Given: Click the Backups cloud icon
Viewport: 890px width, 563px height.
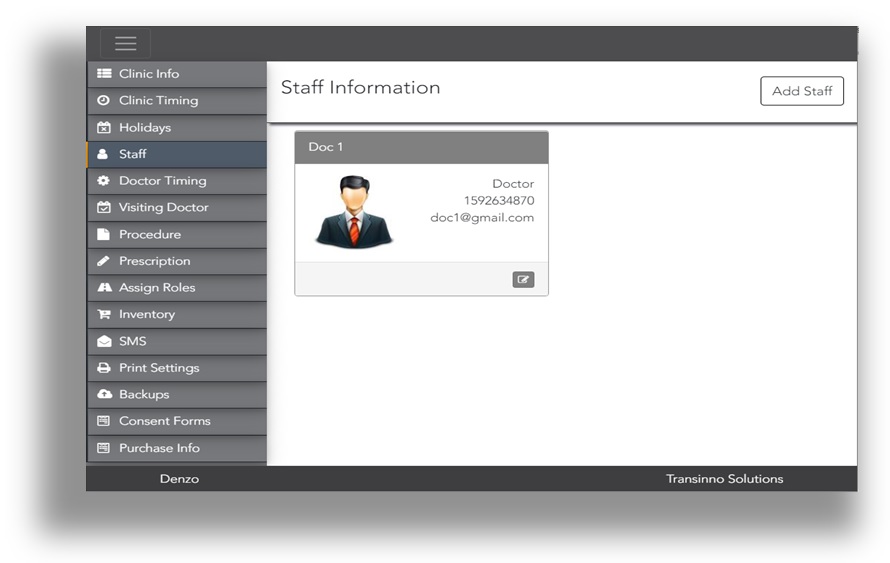Looking at the screenshot, I should [103, 395].
